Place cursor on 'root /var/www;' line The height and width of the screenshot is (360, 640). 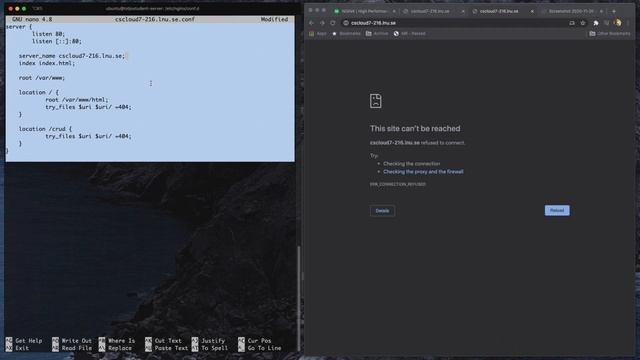[x=42, y=78]
